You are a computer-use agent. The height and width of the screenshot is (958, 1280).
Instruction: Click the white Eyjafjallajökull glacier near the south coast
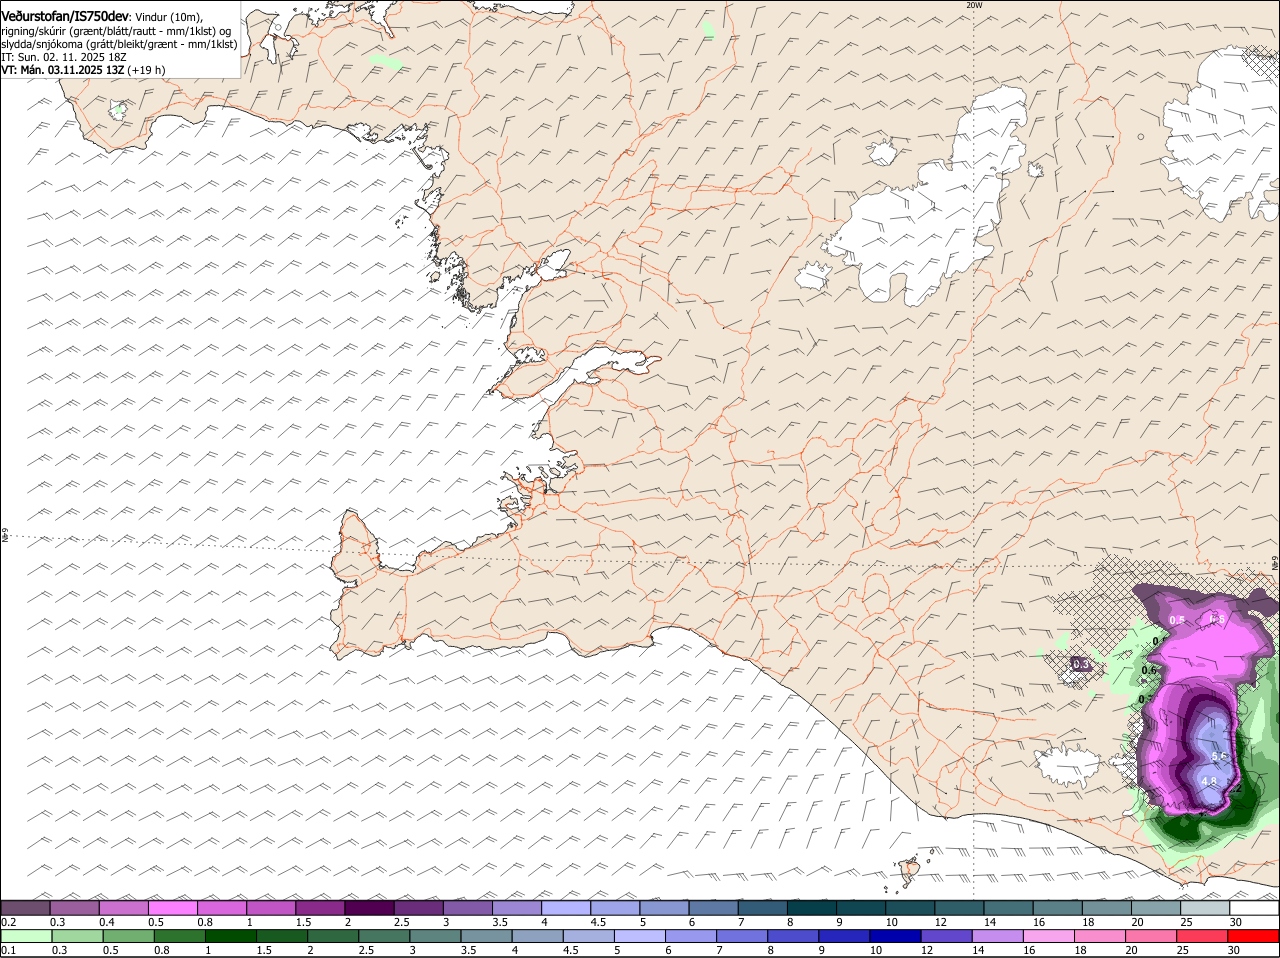point(1067,766)
